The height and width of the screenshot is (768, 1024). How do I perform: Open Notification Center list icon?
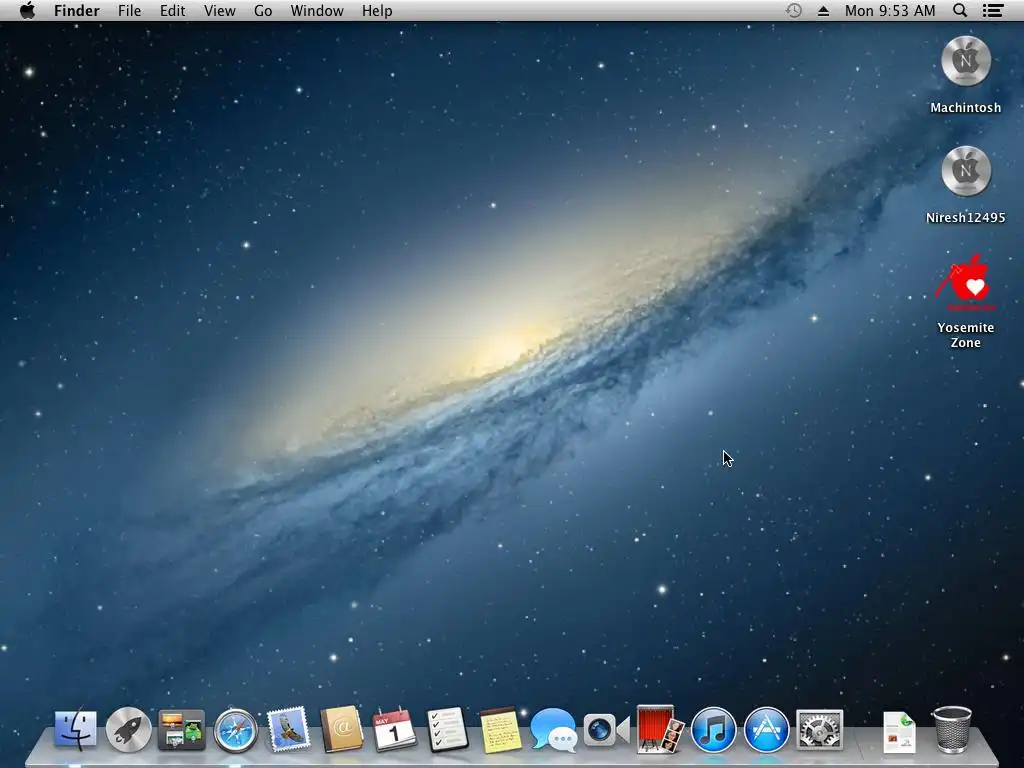993,10
